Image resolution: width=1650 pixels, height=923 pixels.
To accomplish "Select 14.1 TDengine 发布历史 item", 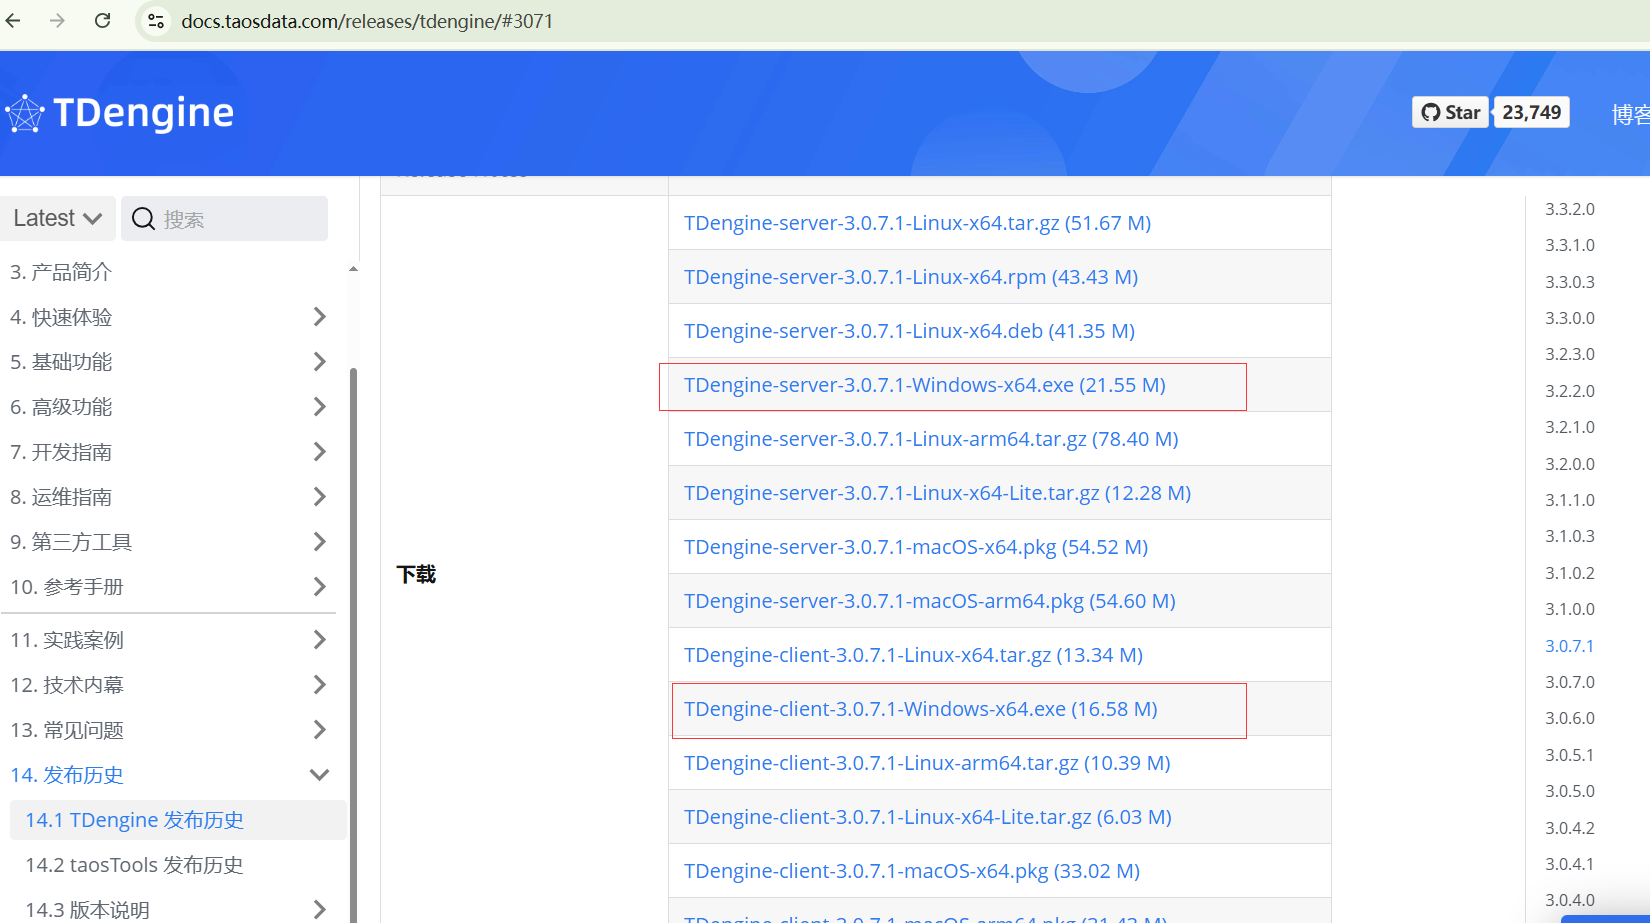I will coord(134,820).
